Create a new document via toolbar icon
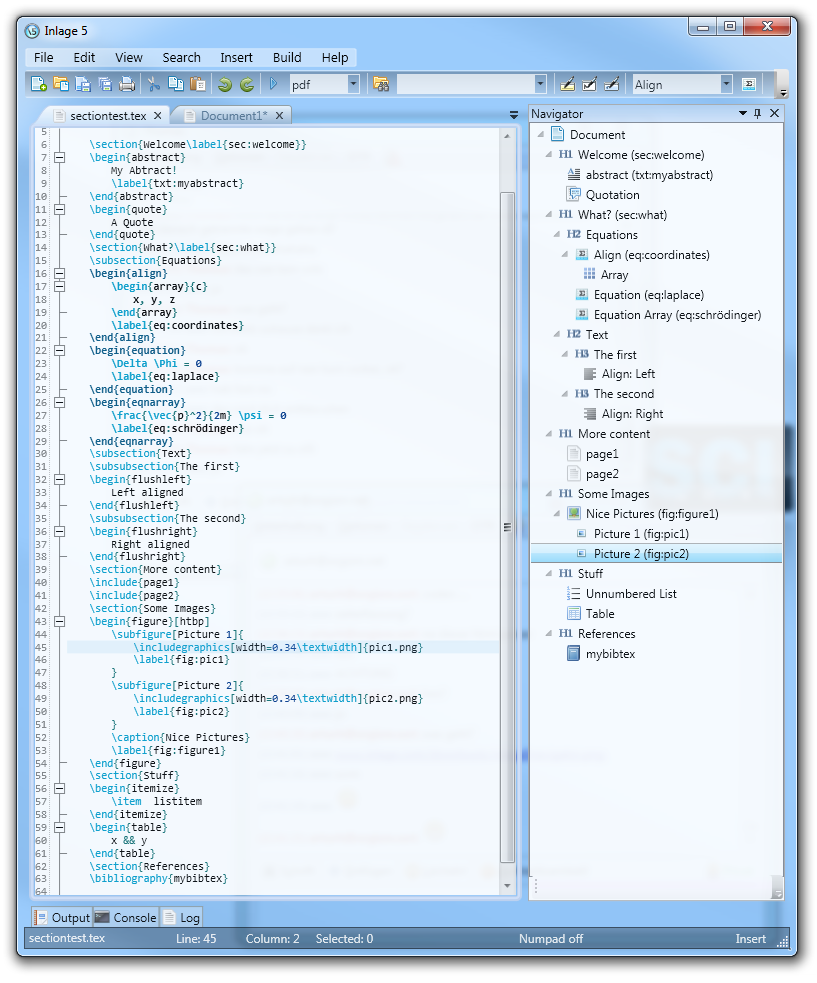Viewport: 817px width, 983px height. coord(39,84)
